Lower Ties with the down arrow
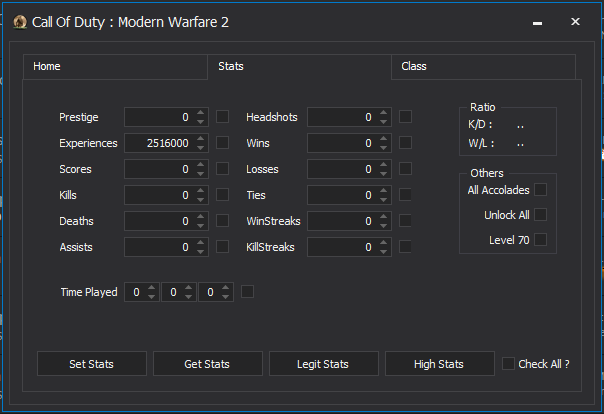604x414 pixels. coord(383,200)
